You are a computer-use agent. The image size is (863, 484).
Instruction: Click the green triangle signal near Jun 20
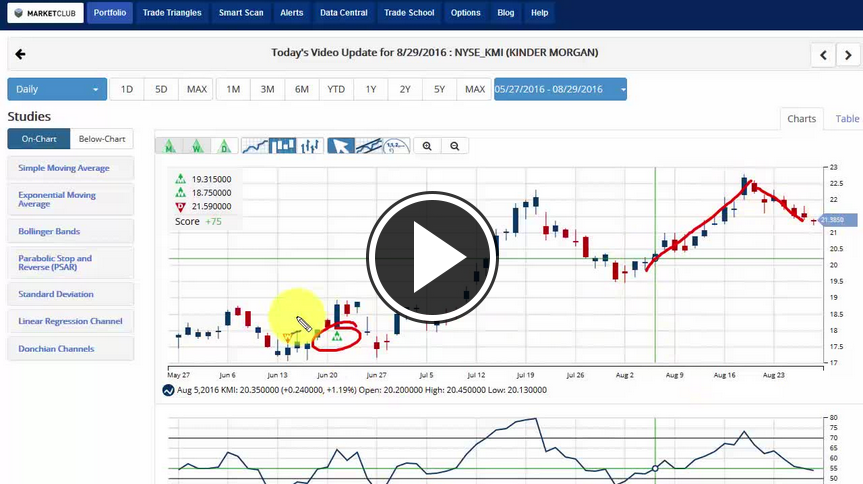(x=337, y=336)
